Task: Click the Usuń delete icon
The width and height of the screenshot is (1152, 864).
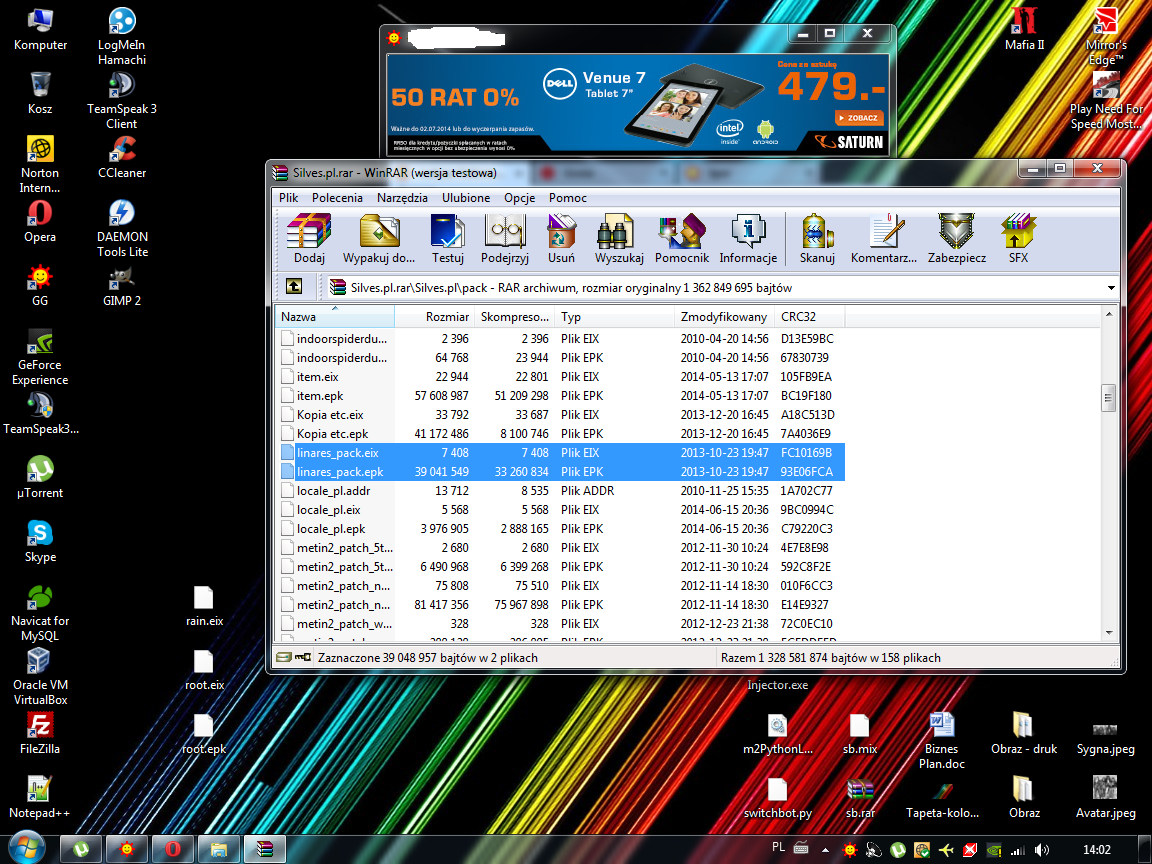Action: [x=561, y=238]
